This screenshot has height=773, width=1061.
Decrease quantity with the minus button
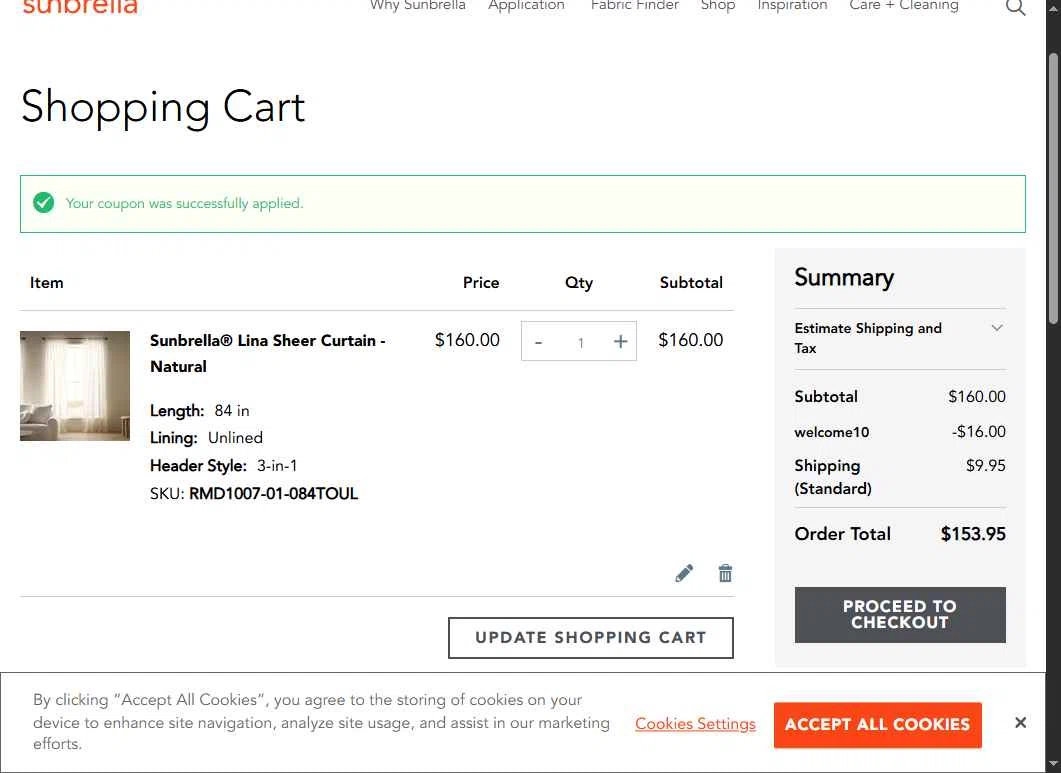(539, 342)
